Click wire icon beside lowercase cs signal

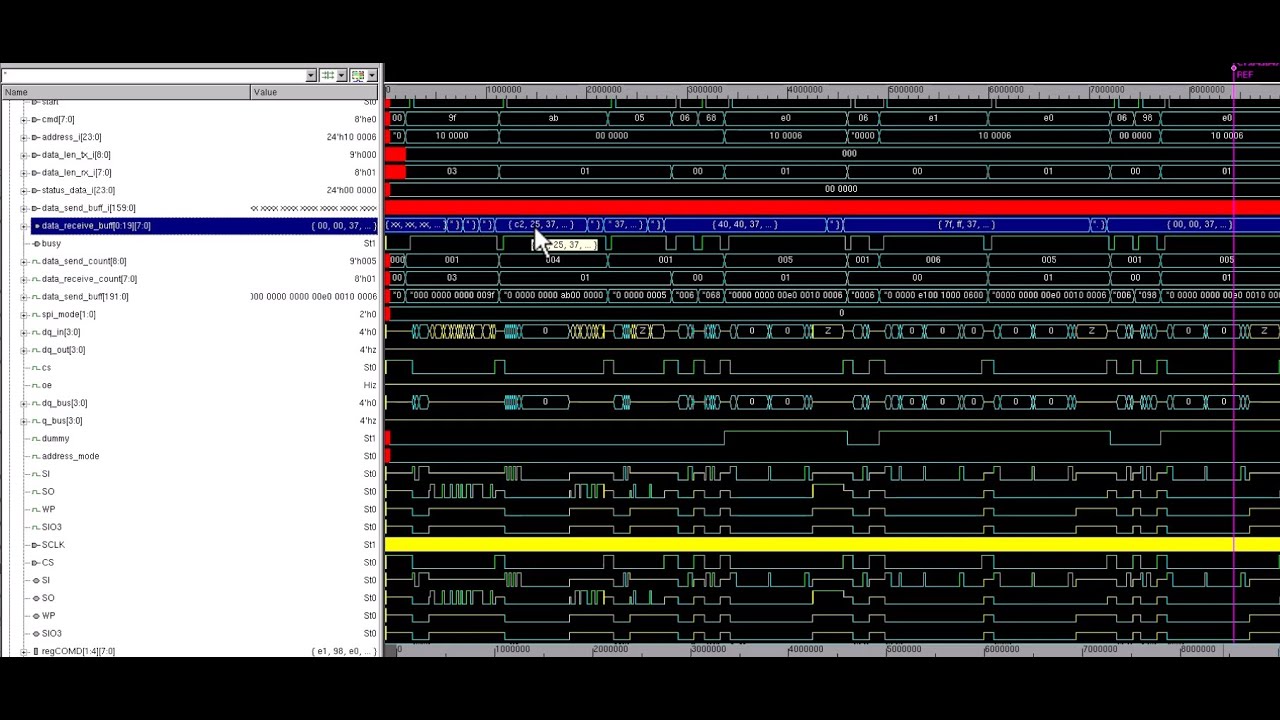coord(35,368)
